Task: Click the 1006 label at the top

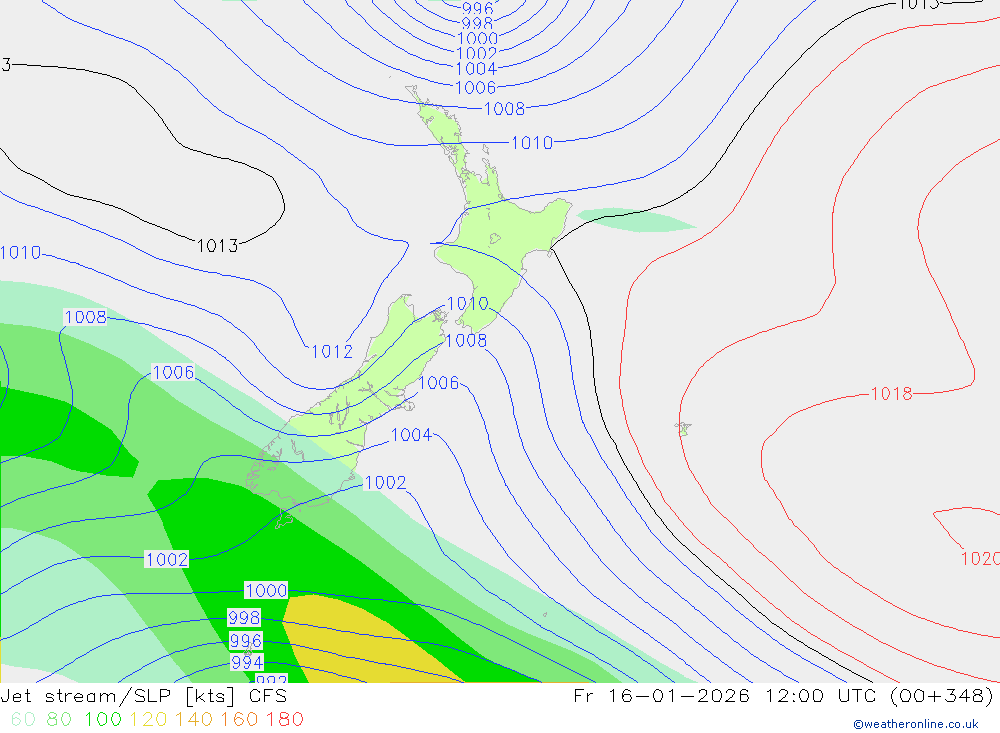Action: tap(476, 87)
